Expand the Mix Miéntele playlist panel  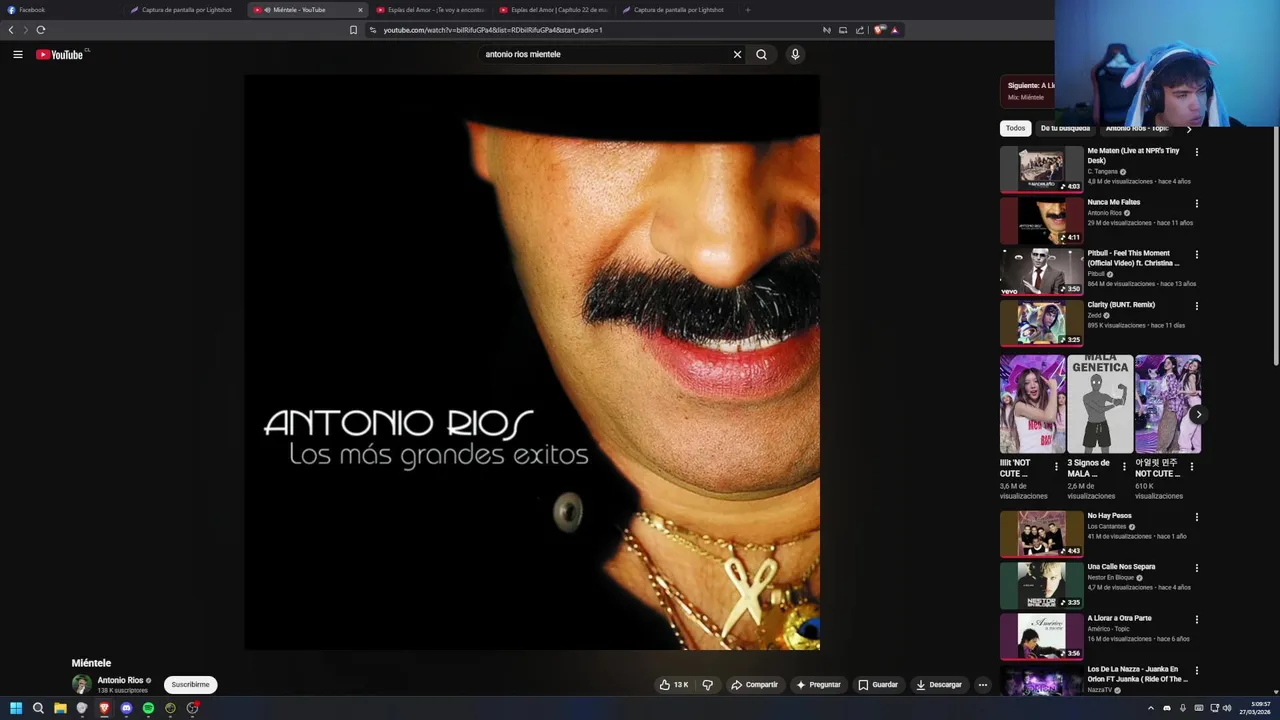(x=1027, y=91)
